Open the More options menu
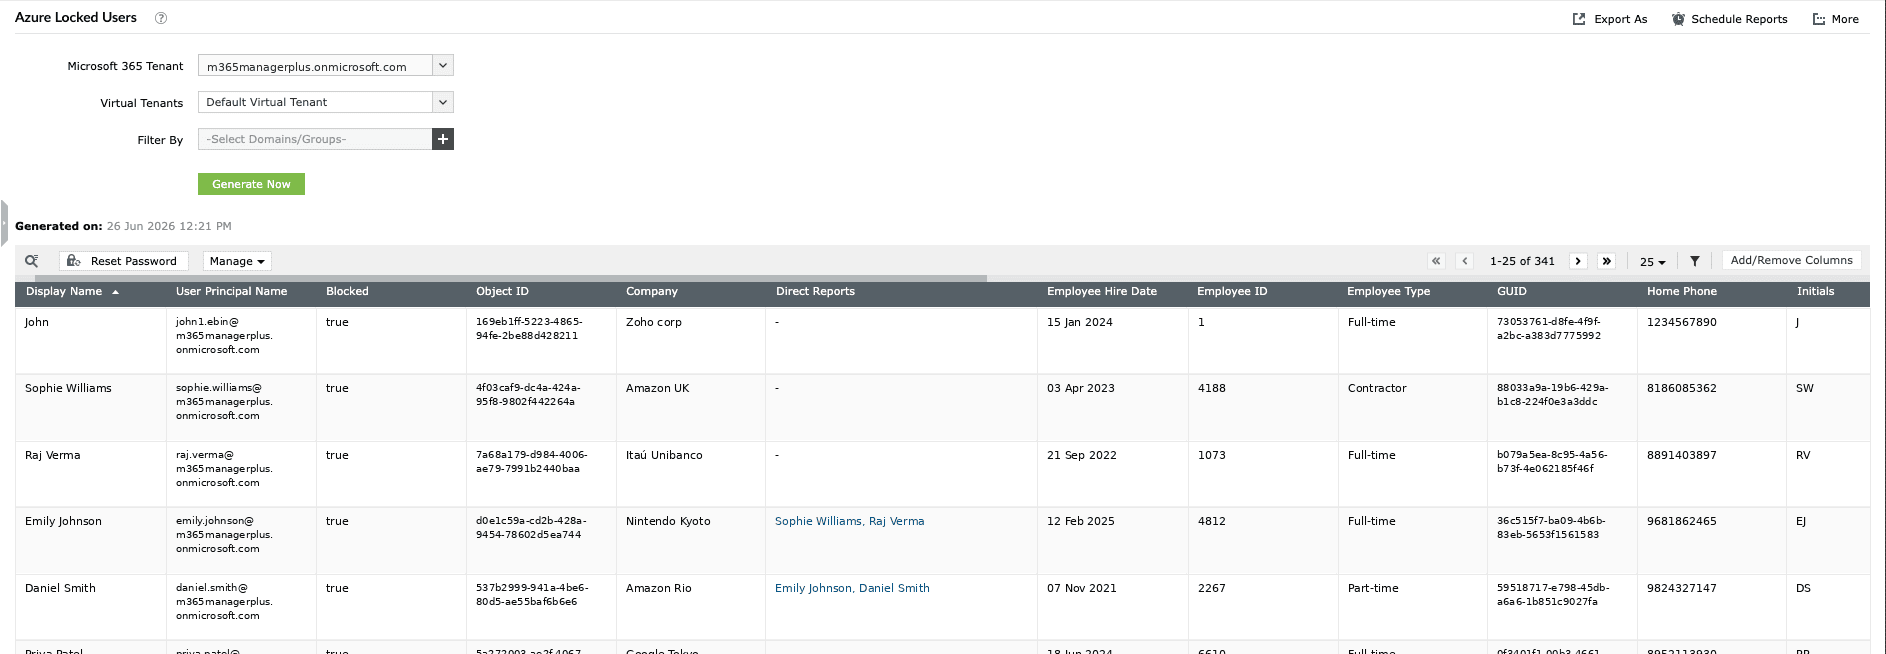Screen dimensions: 1886x654 click(1835, 19)
